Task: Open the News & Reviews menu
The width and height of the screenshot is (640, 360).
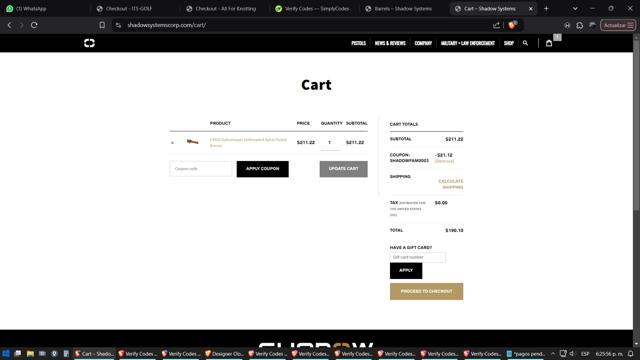Action: coord(390,43)
